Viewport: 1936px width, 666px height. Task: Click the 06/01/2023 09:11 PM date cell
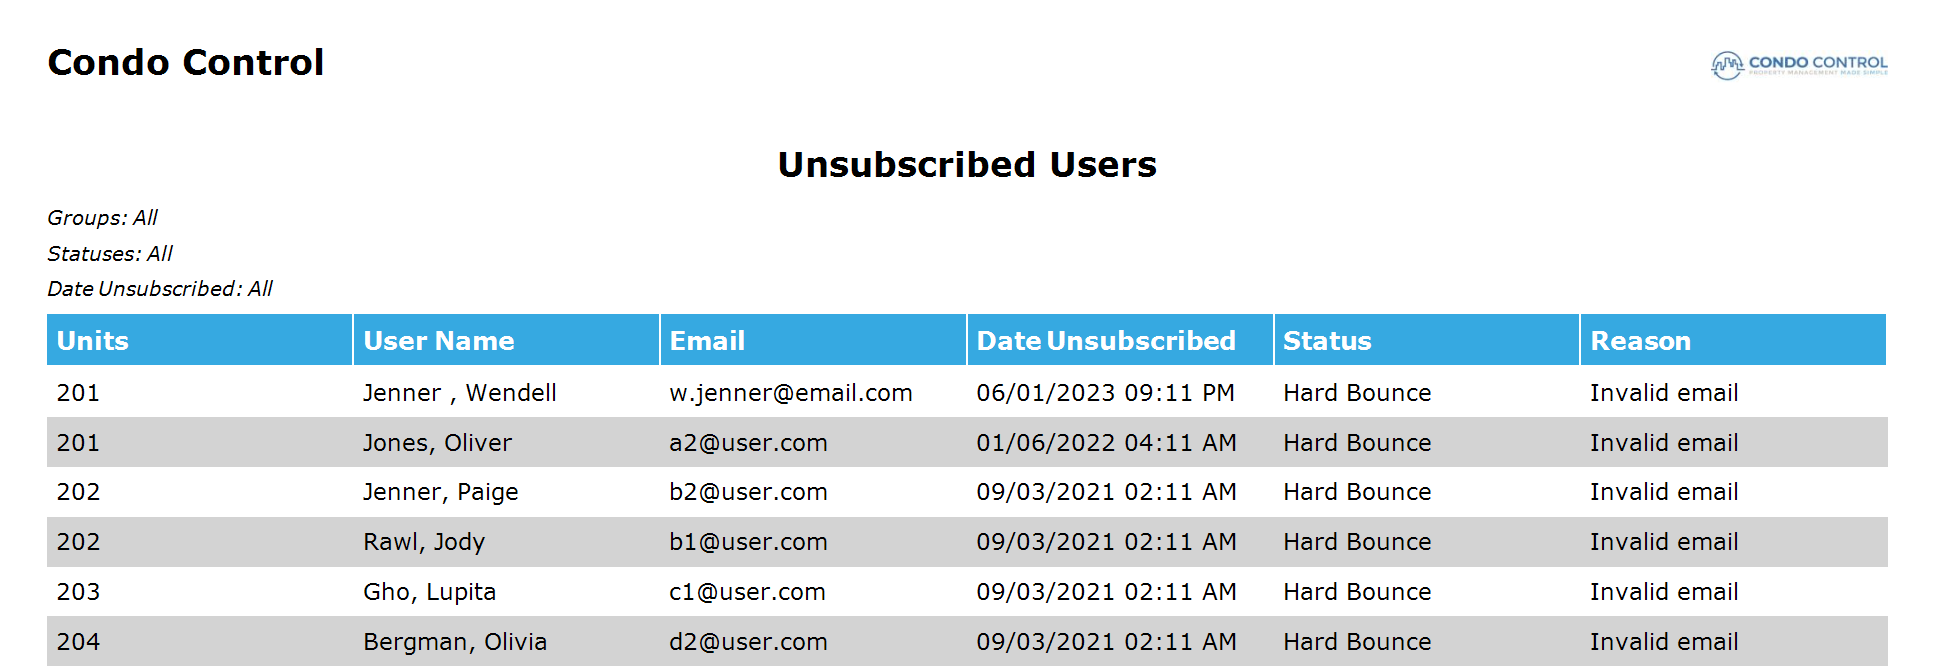pyautogui.click(x=1105, y=393)
